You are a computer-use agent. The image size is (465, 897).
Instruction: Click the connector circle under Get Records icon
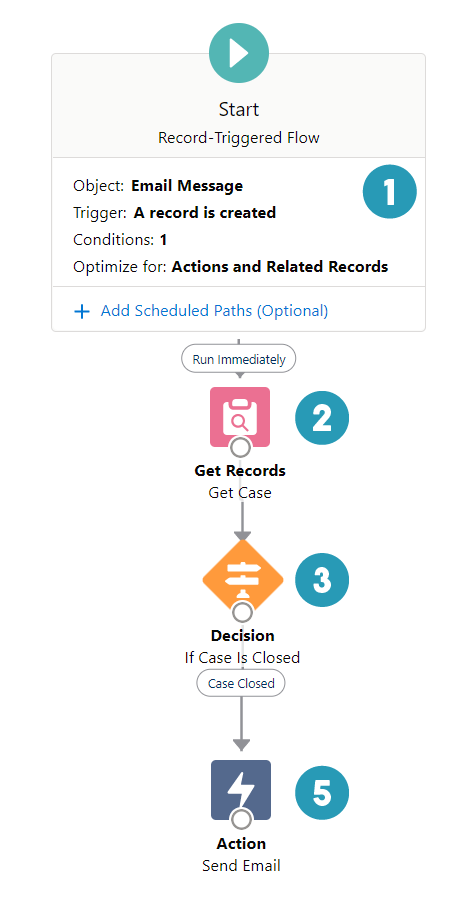[240, 447]
